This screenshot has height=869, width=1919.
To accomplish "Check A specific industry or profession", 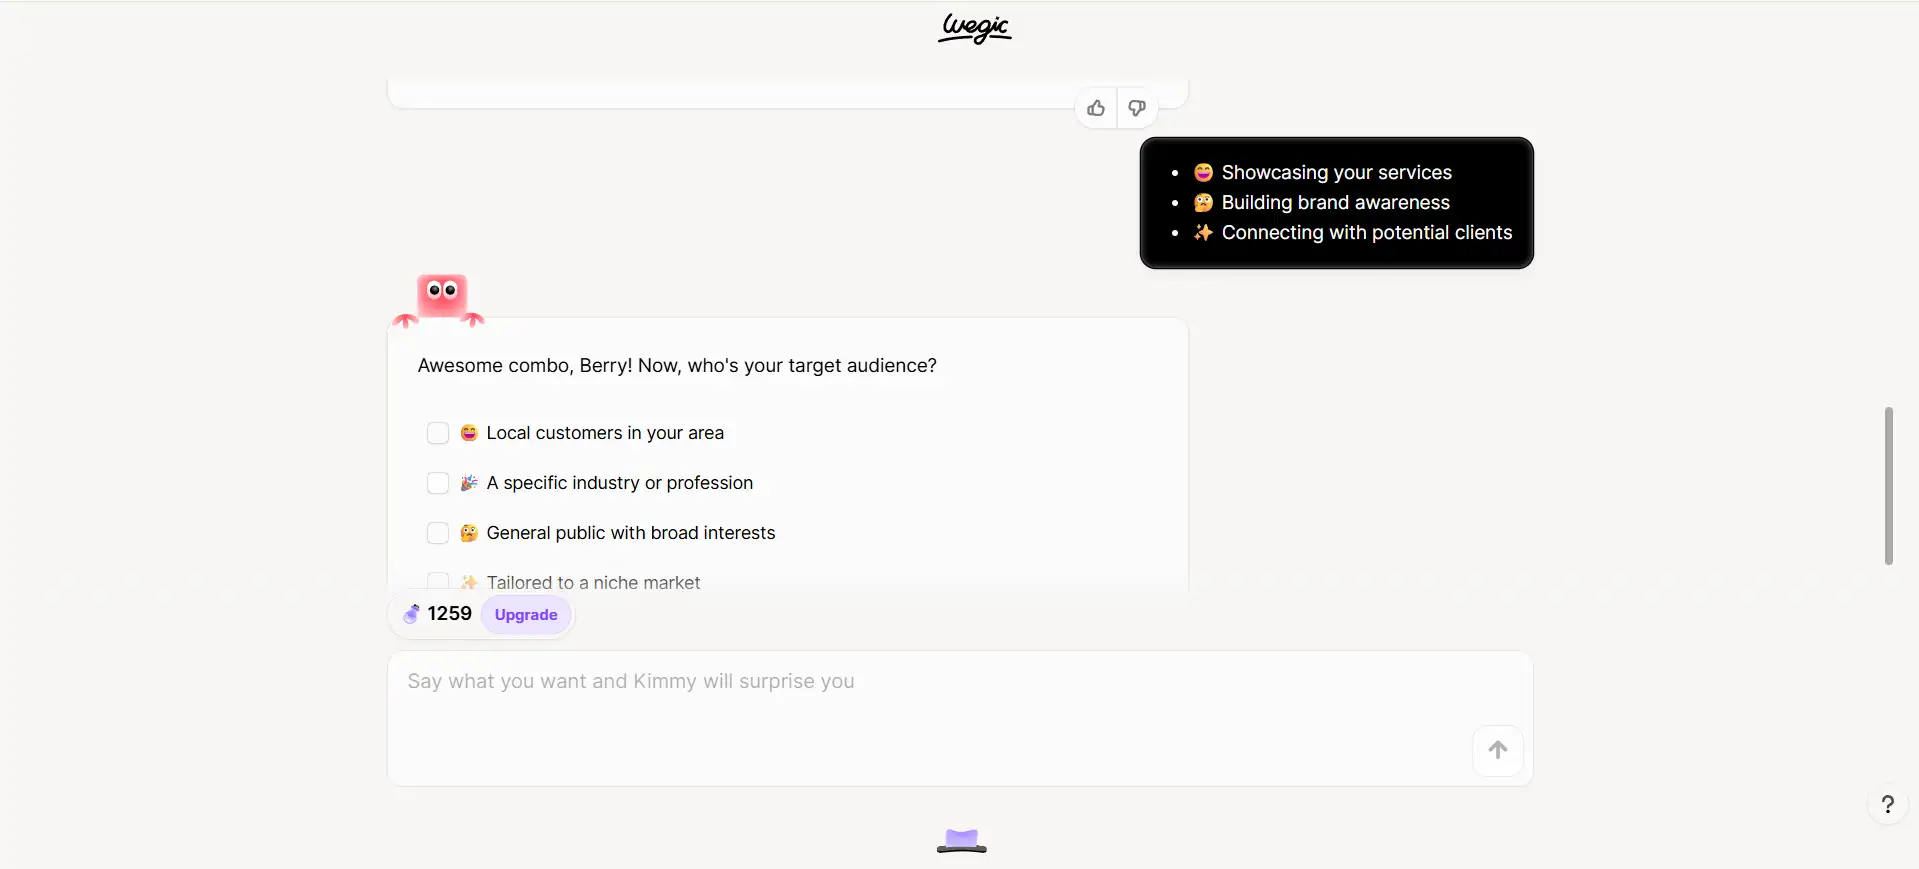I will (x=438, y=483).
